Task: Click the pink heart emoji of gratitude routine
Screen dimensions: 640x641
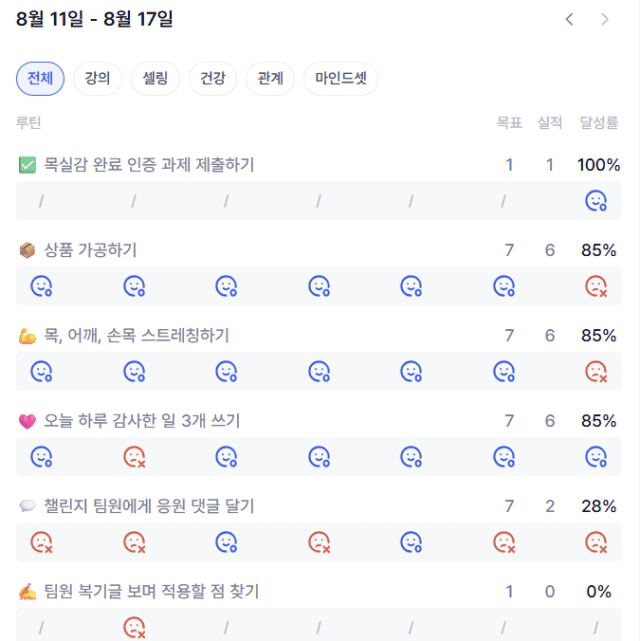Action: click(x=27, y=421)
